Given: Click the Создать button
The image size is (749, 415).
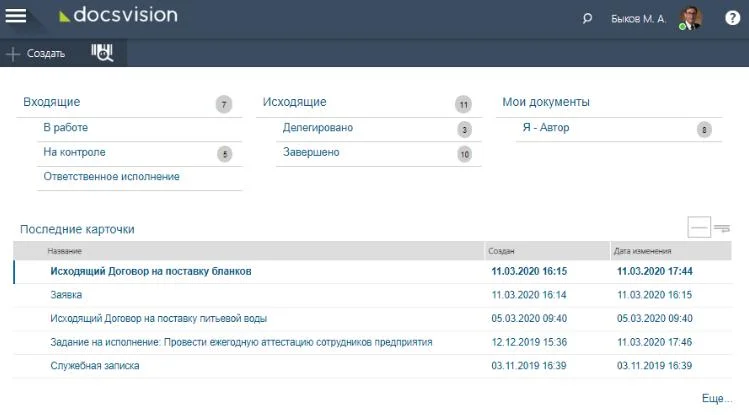Looking at the screenshot, I should coord(36,53).
